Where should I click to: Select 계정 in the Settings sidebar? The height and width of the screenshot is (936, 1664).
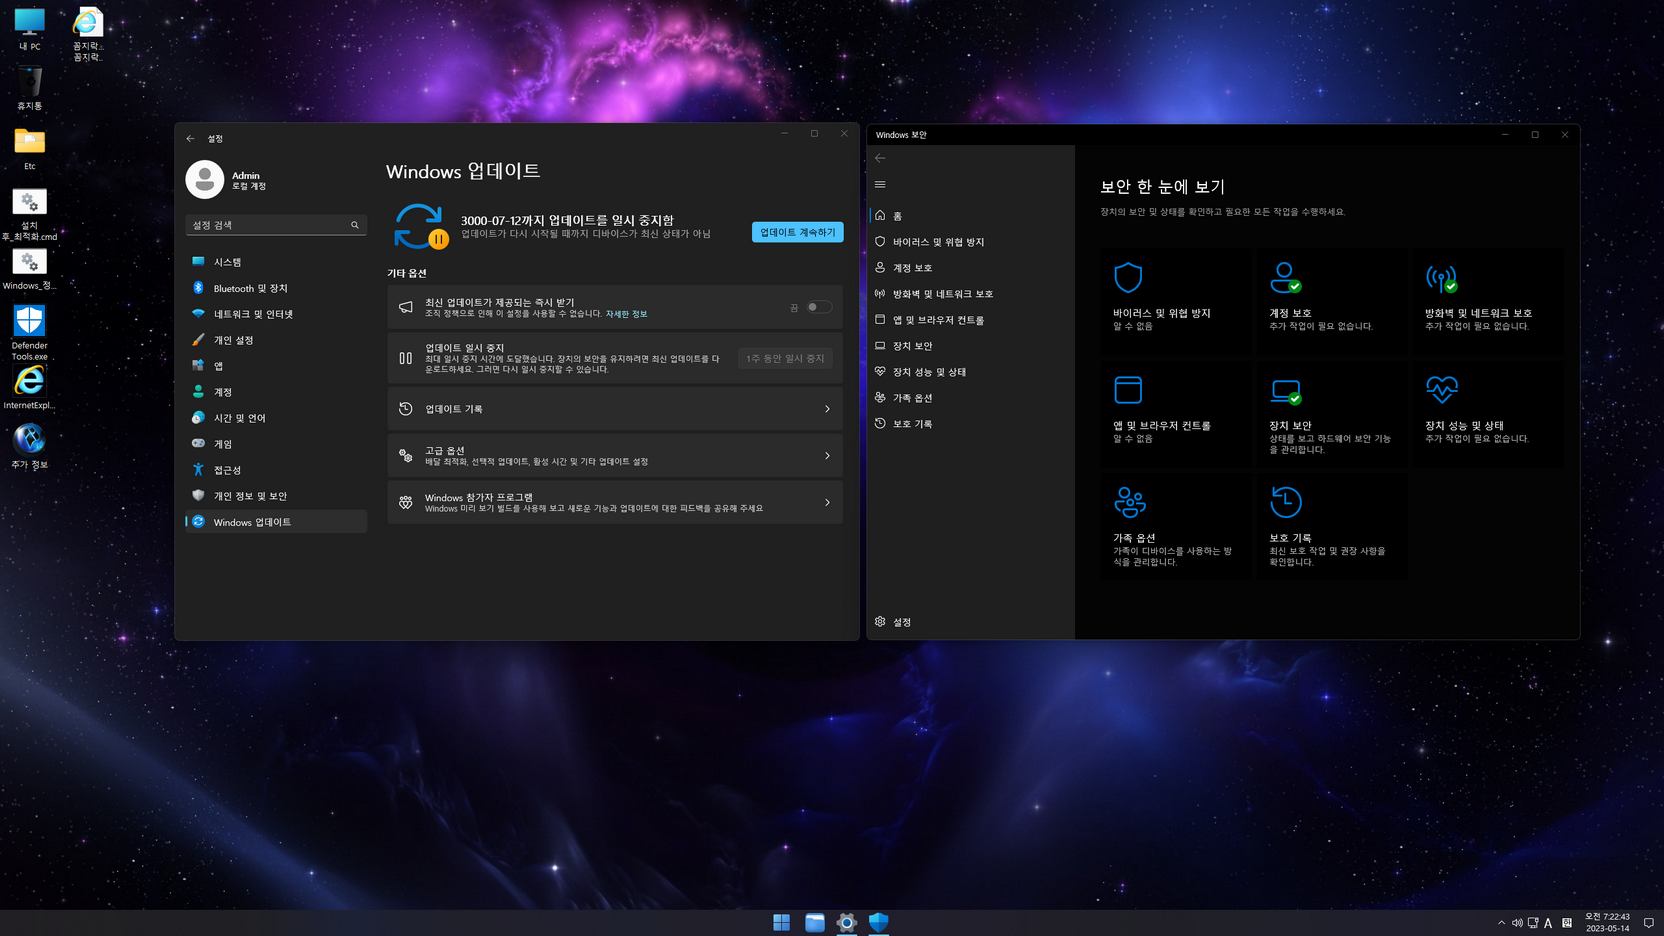276,392
